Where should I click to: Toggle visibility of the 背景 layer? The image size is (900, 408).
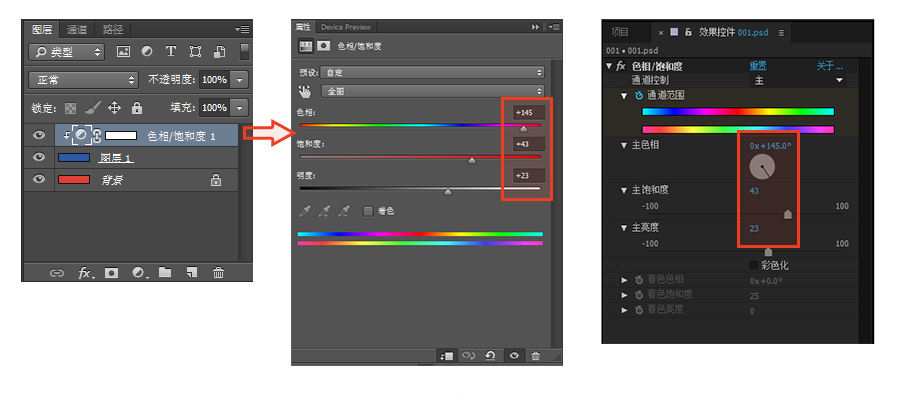click(x=39, y=180)
